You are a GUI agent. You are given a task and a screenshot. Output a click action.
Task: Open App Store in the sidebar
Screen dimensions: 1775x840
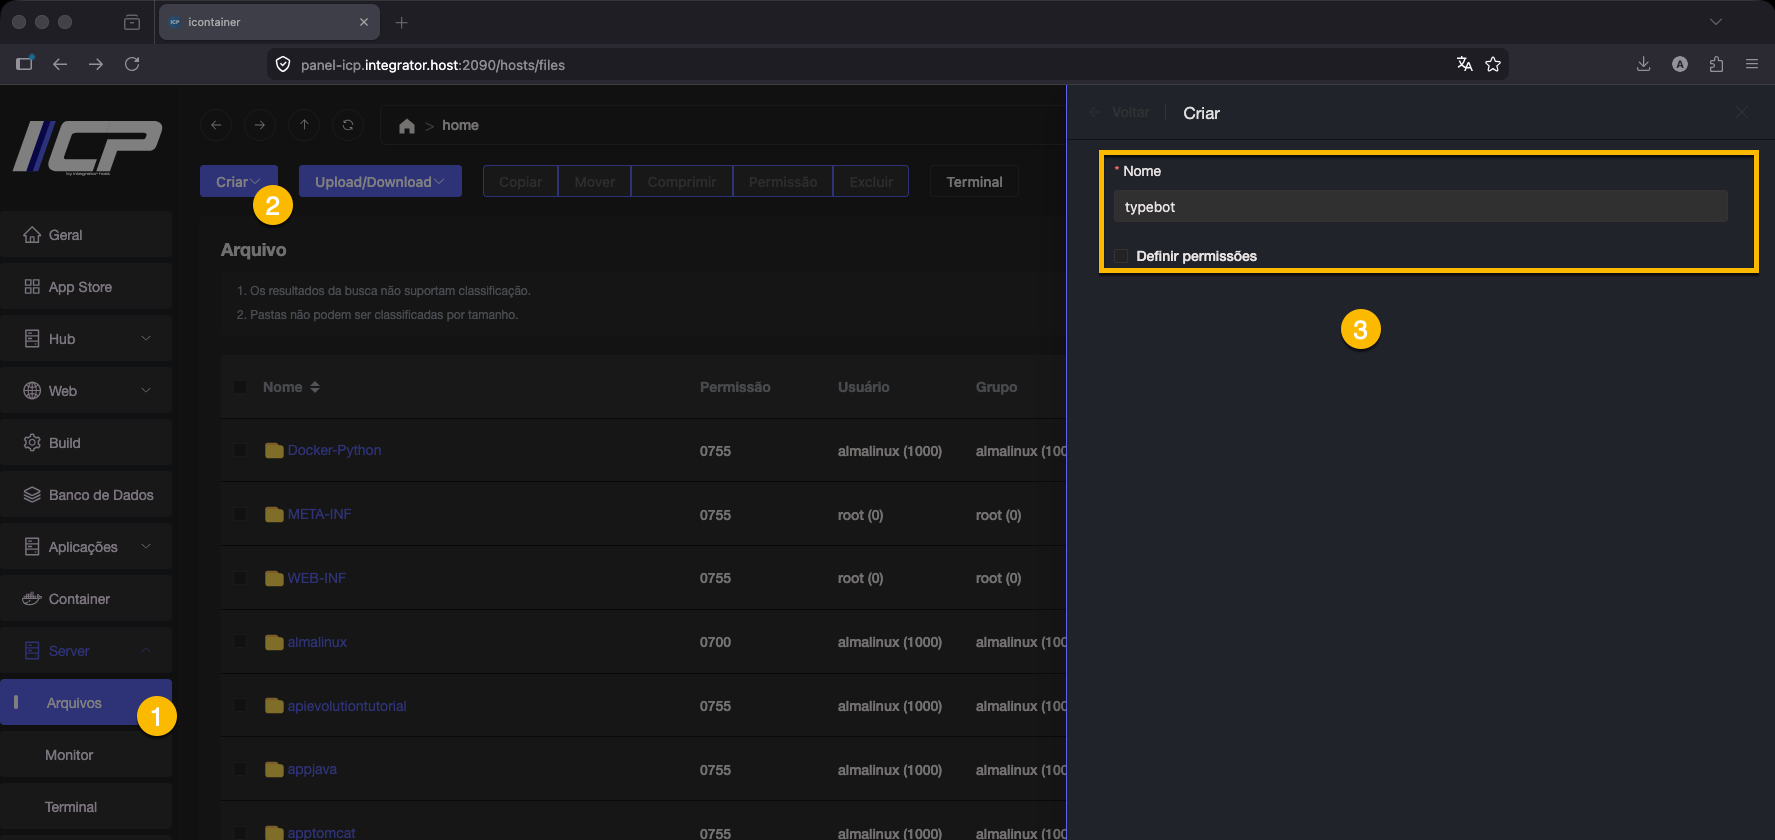[x=80, y=287]
